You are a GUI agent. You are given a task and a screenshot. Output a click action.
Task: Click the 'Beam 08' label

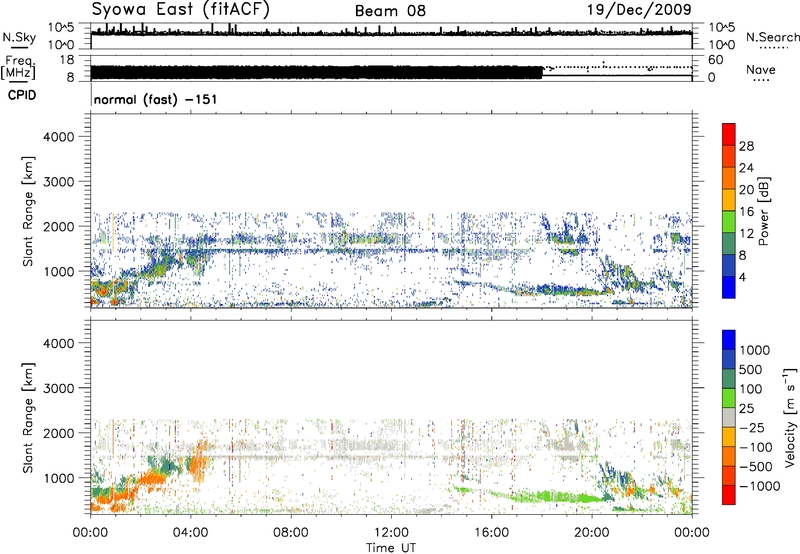coord(390,11)
